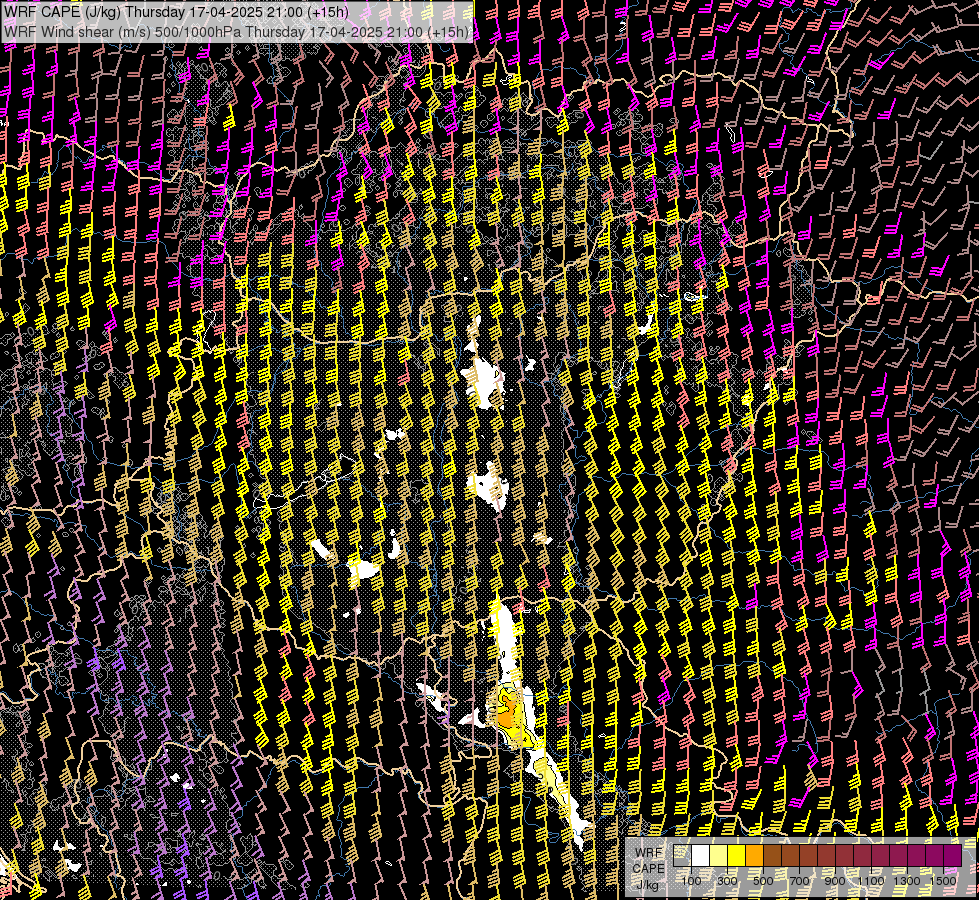Click the legend value 700

click(799, 881)
